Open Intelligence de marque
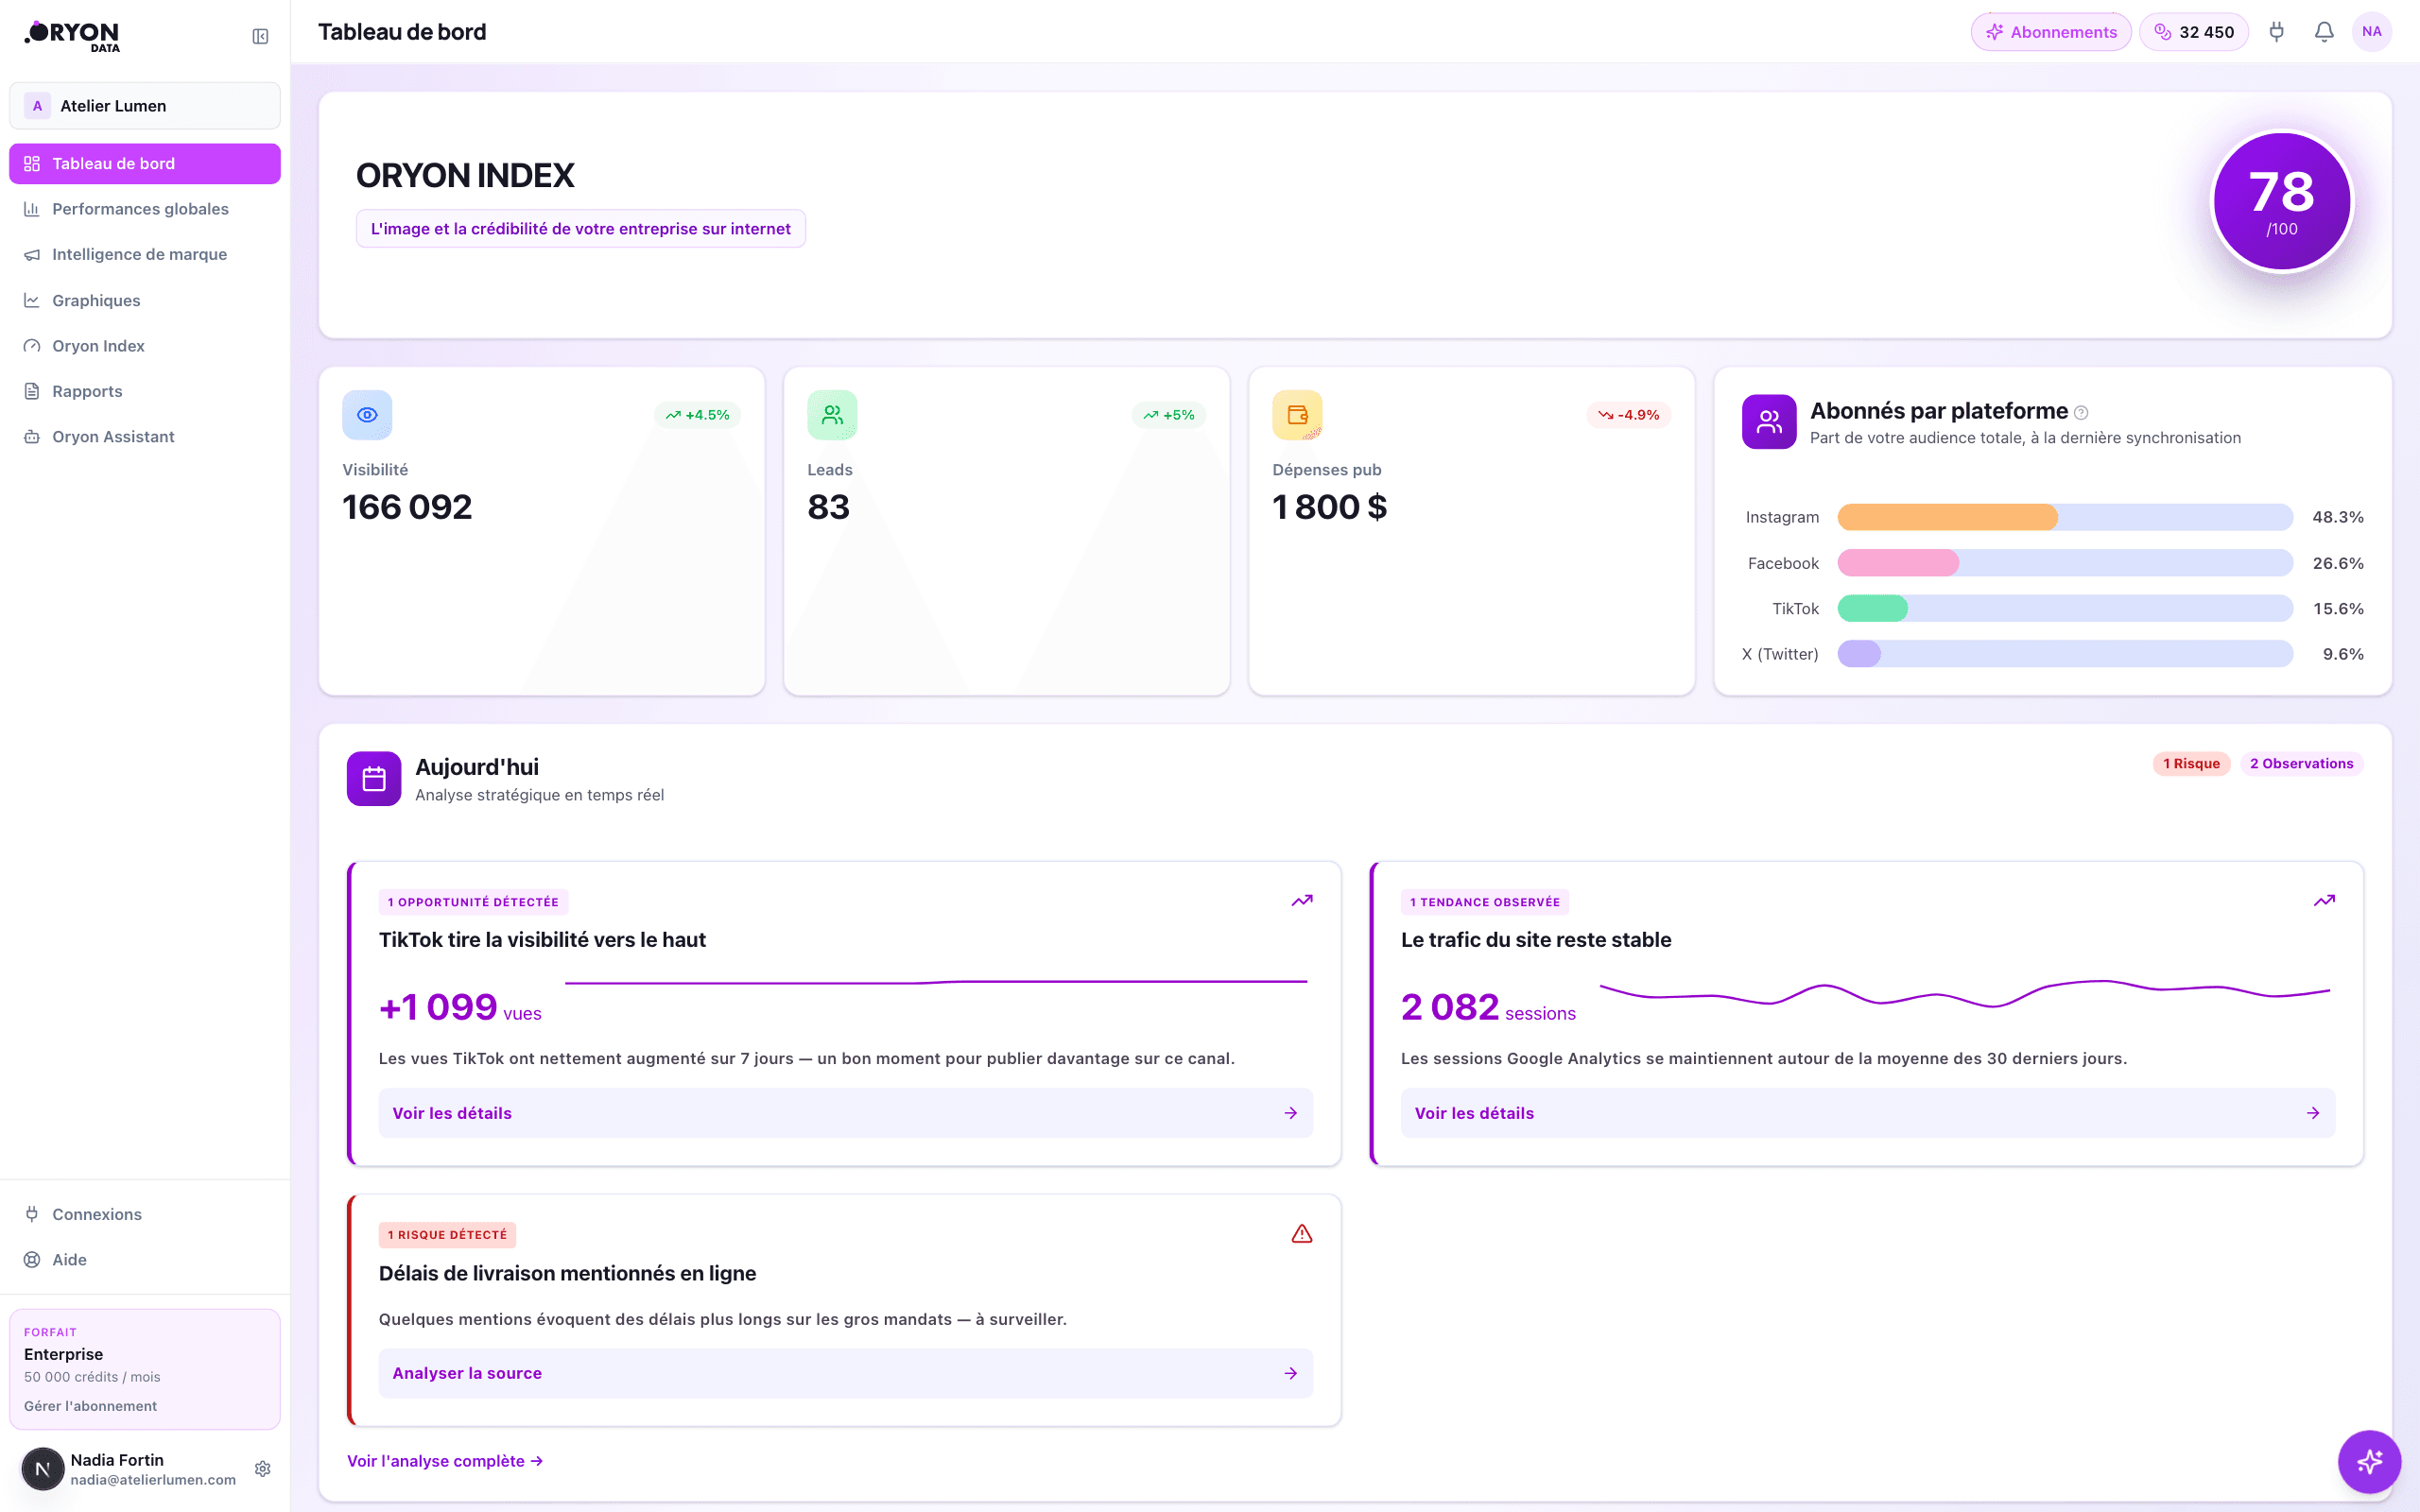The image size is (2420, 1512). tap(145, 255)
